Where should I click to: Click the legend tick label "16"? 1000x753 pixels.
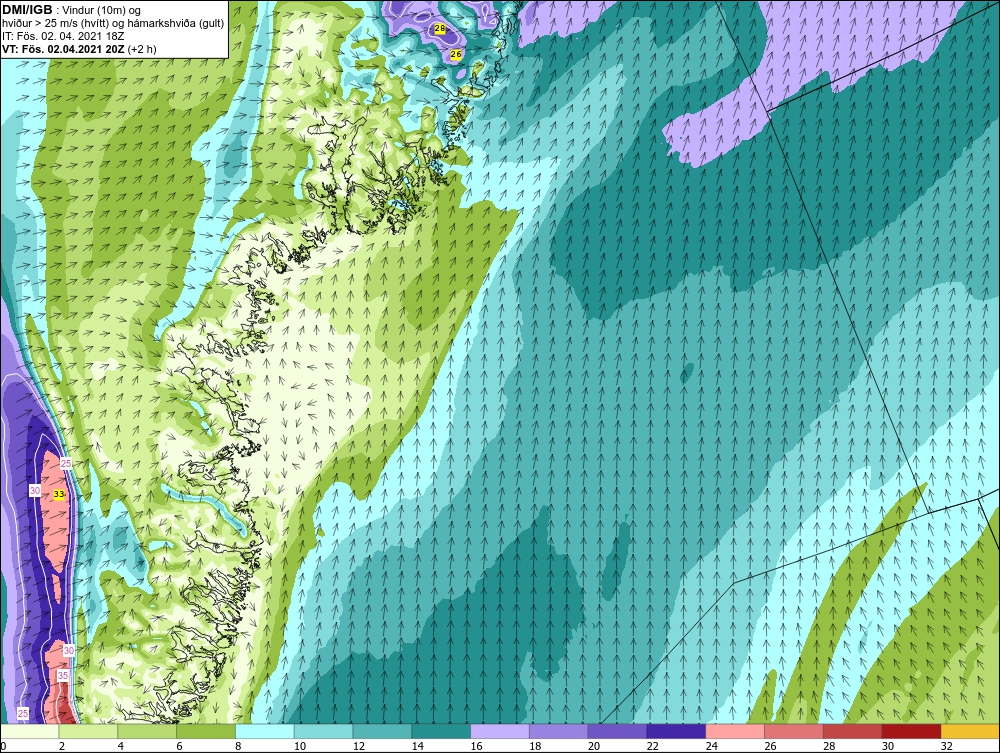[x=476, y=746]
